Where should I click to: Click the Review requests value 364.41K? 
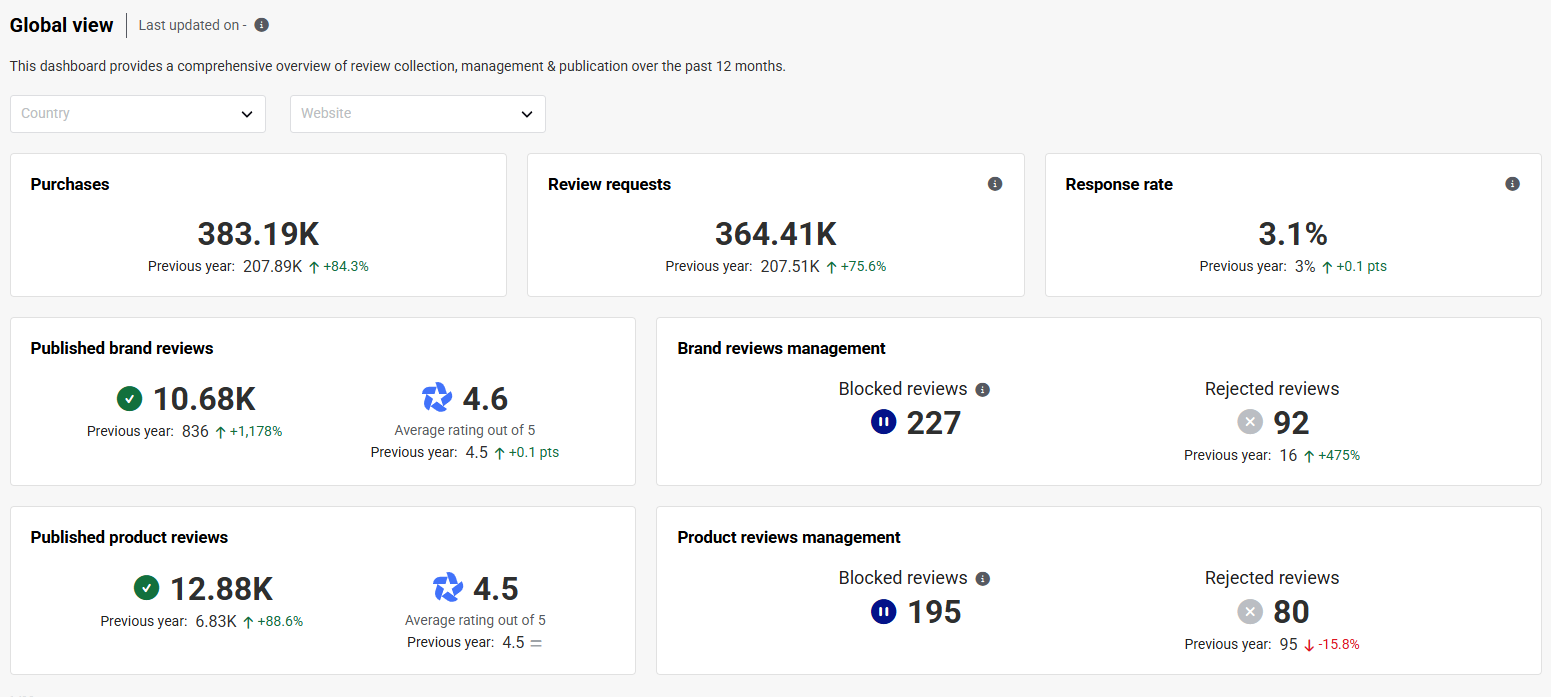tap(775, 234)
